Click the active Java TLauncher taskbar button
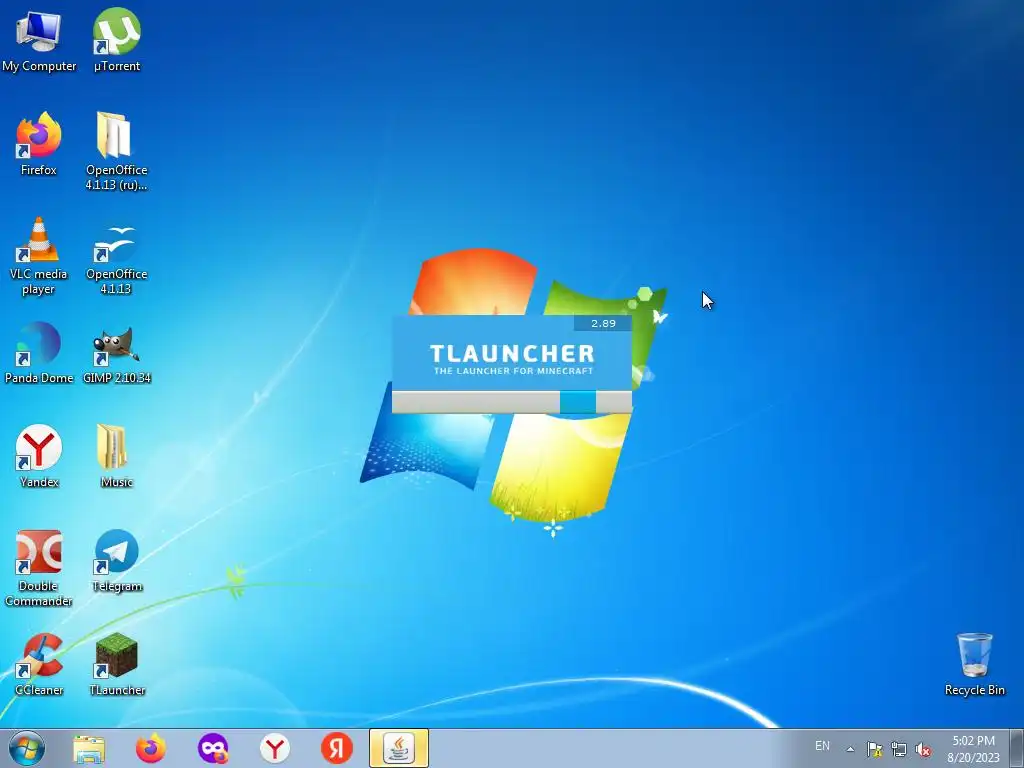 tap(399, 748)
